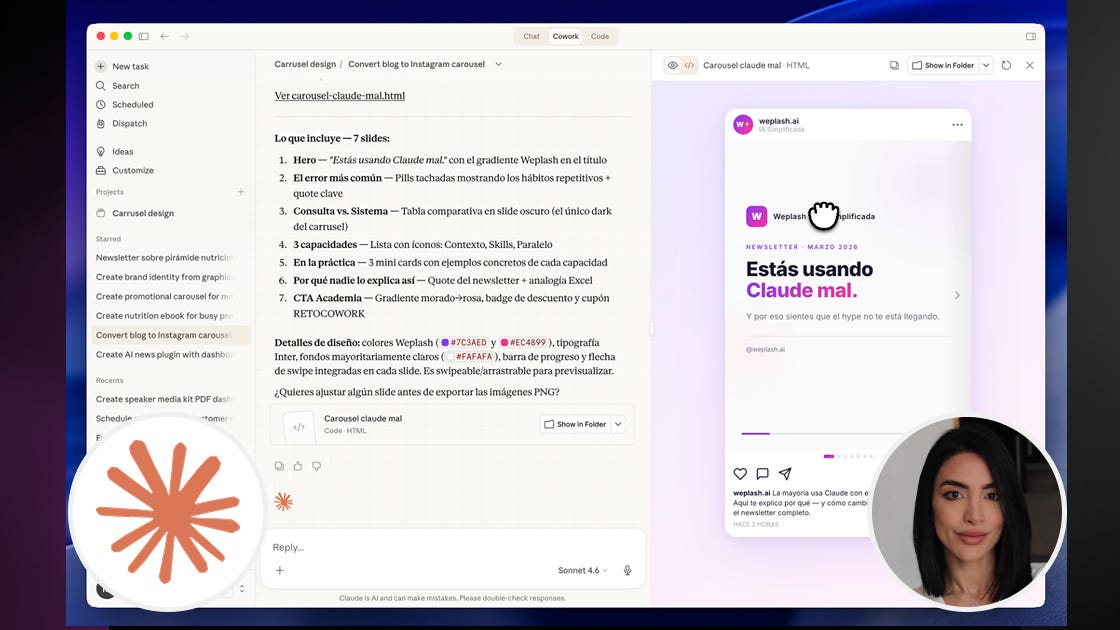
Task: Switch to the Cowork tab
Action: [566, 36]
